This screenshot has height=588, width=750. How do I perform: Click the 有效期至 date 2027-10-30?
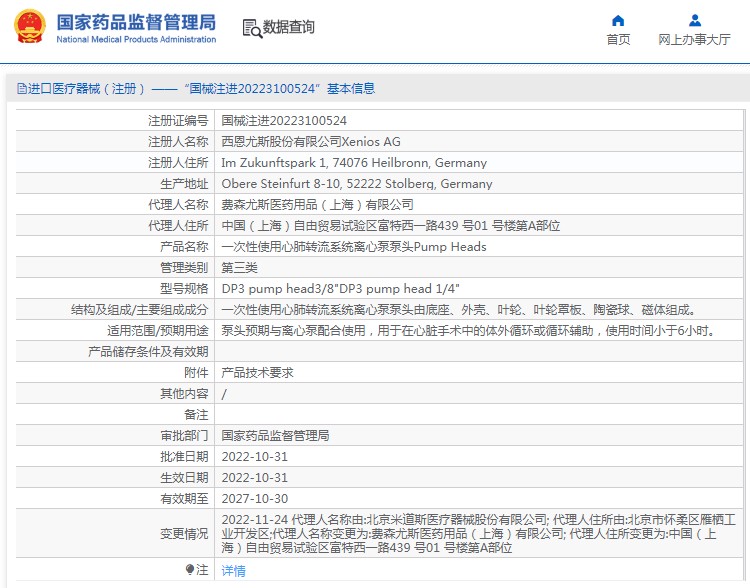[x=254, y=498]
